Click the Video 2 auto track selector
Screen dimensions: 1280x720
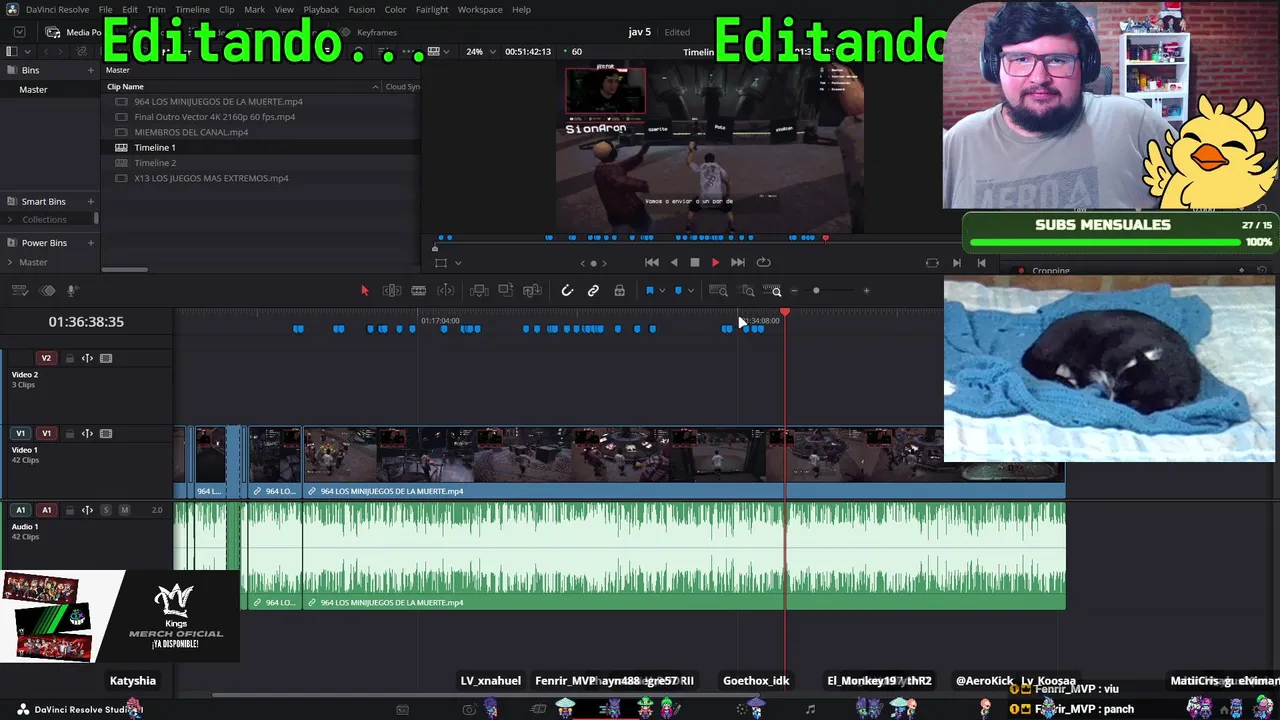tap(87, 358)
